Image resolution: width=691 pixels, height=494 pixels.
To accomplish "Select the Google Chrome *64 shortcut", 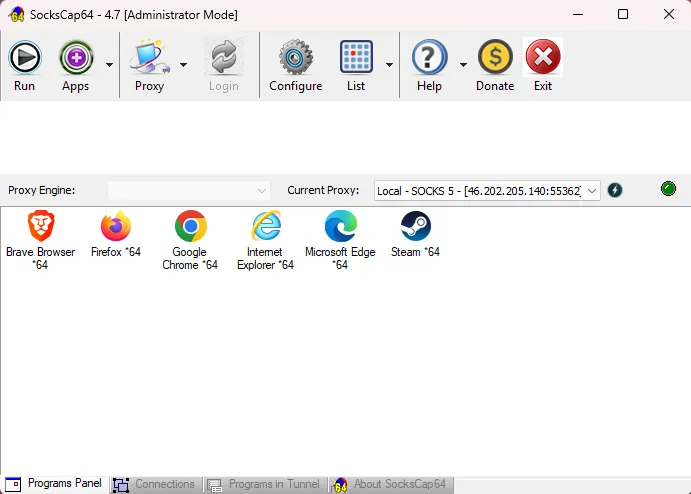I will click(190, 240).
